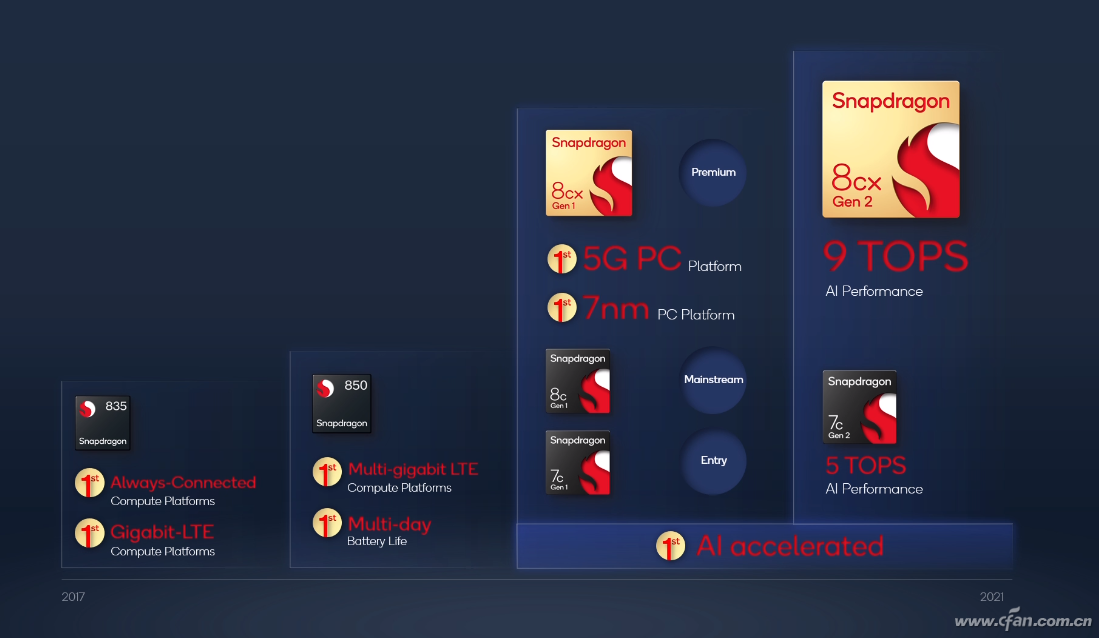The image size is (1099, 638).
Task: Click the 1st badge beside Multi-gigabit LTE
Action: click(327, 472)
